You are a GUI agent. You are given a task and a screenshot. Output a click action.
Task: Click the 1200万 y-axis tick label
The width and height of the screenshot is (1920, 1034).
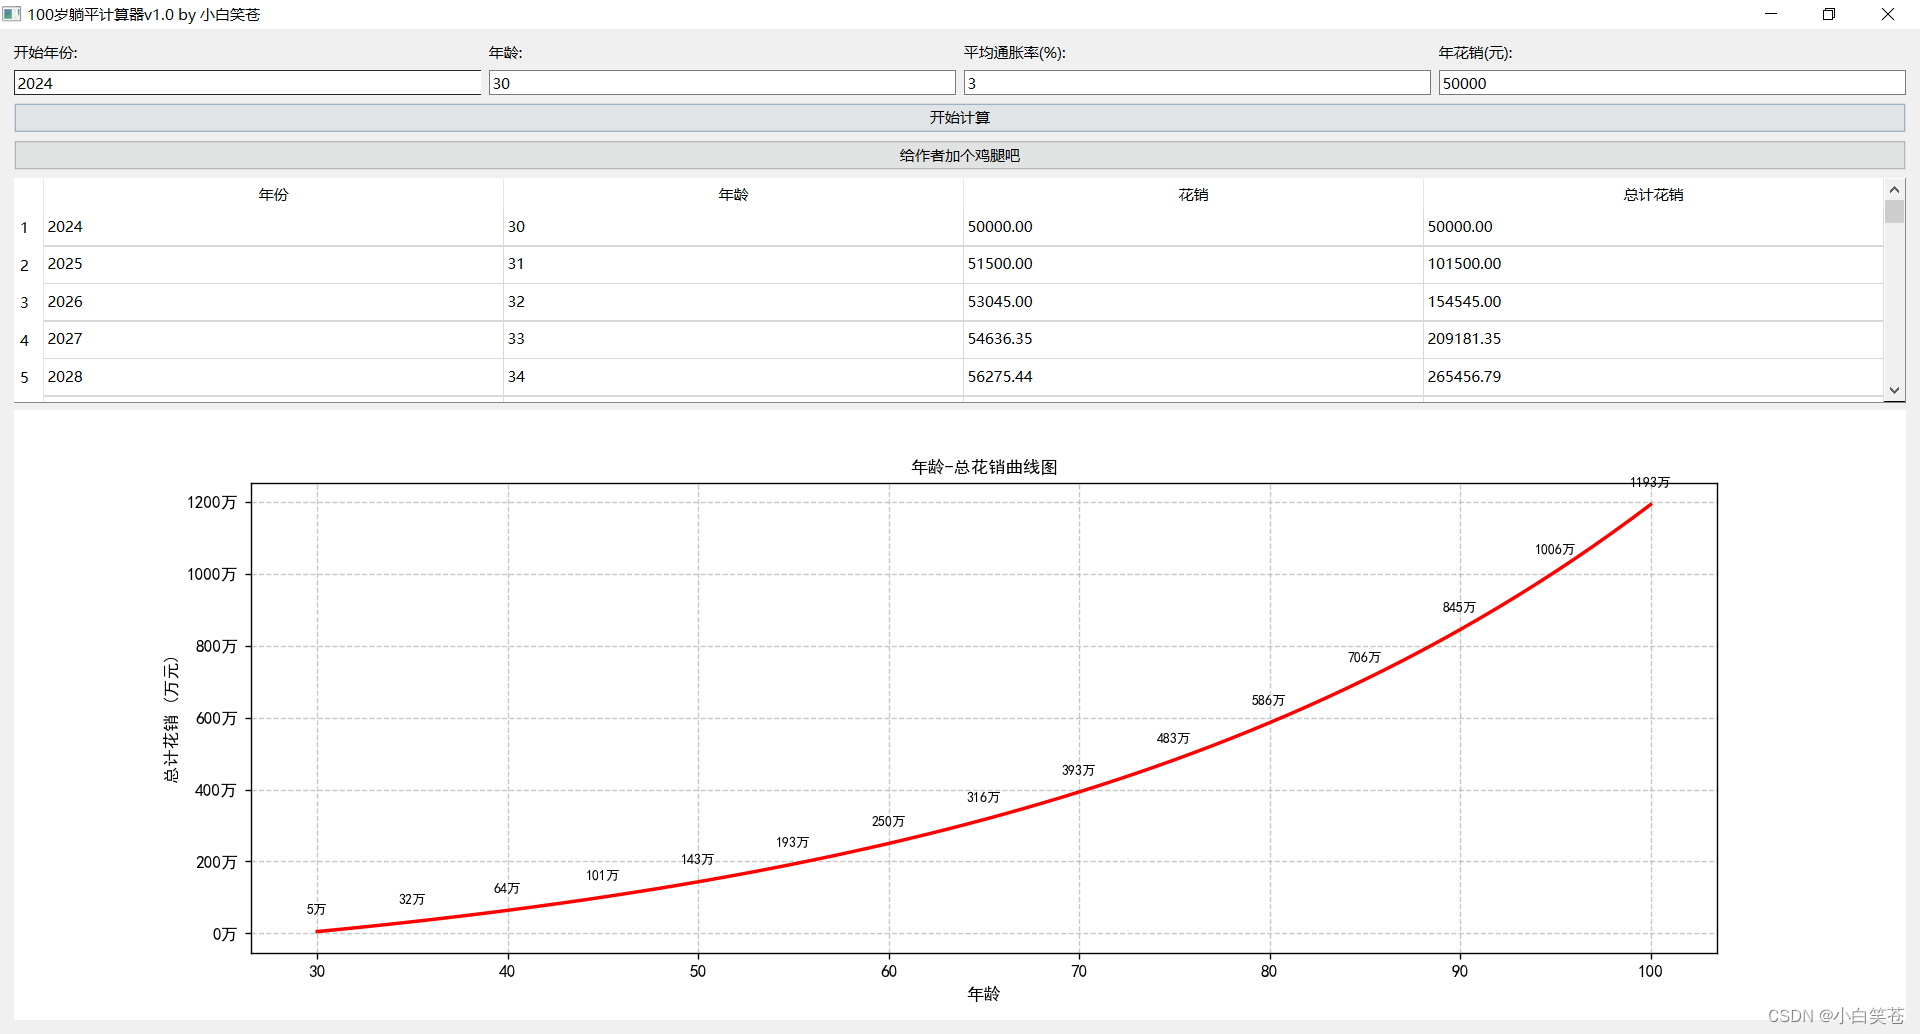pos(212,502)
